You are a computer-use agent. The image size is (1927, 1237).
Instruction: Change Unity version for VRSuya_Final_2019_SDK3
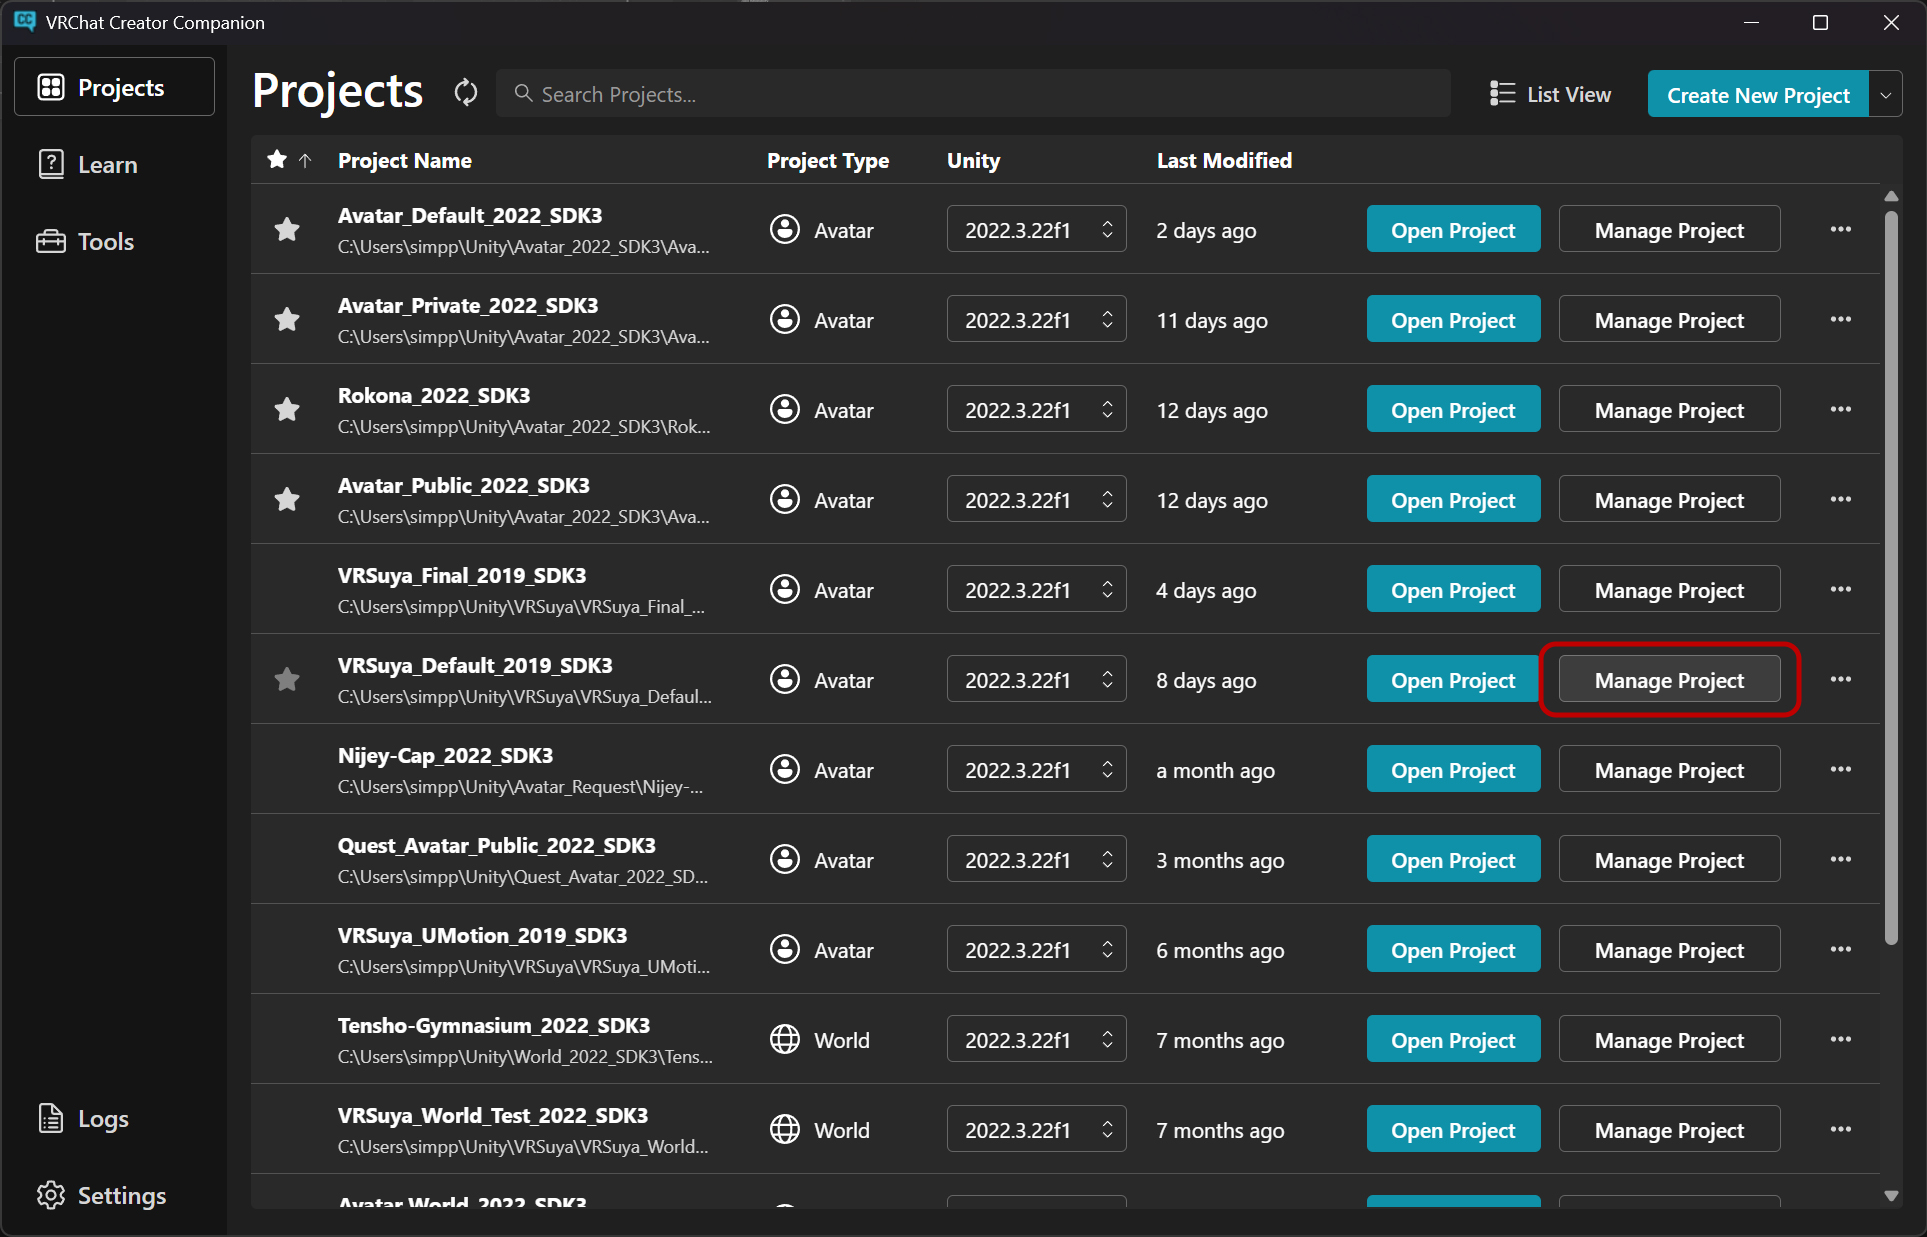click(1037, 589)
